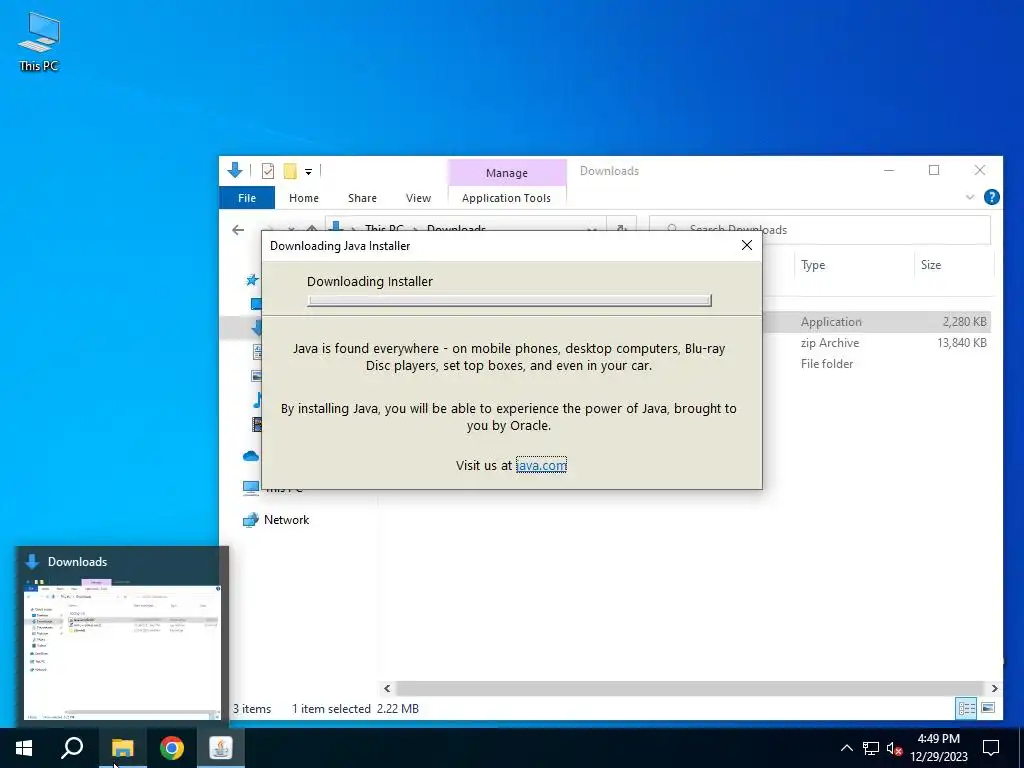The height and width of the screenshot is (768, 1024).
Task: Click the Videos film icon in sidebar
Action: (257, 424)
